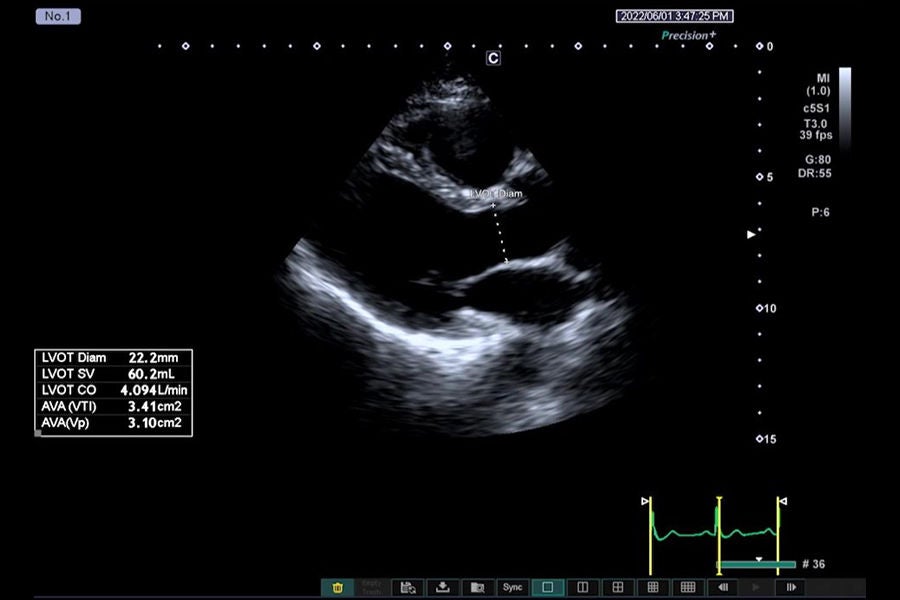
Task: Click the focus position arrow on depth scale
Action: [751, 234]
